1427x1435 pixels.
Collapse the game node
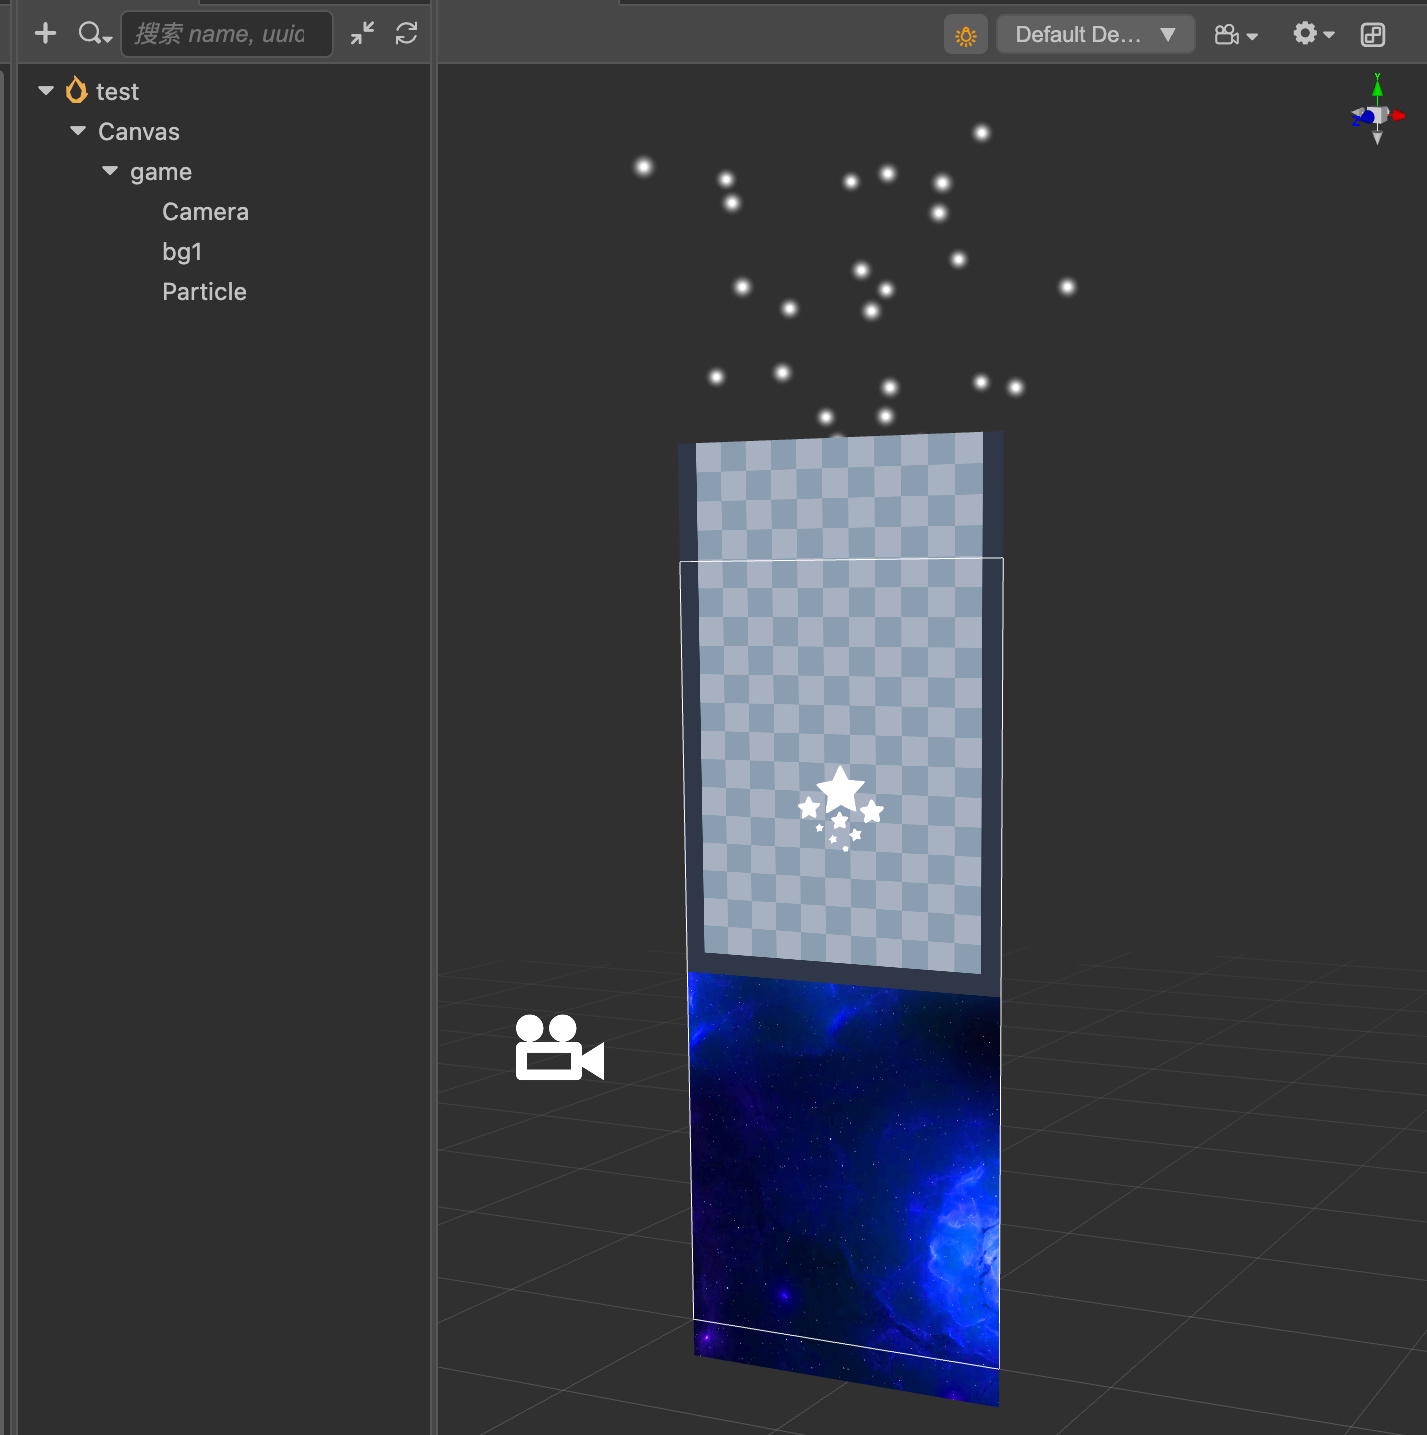(110, 171)
